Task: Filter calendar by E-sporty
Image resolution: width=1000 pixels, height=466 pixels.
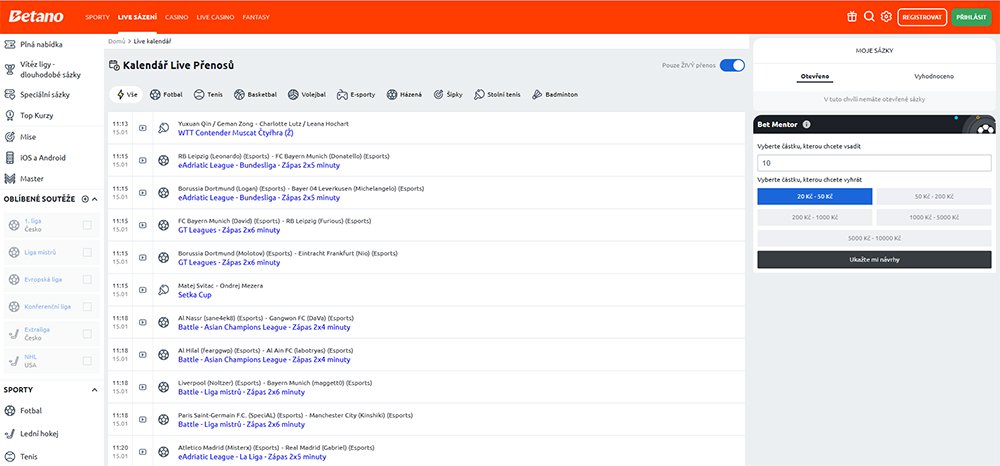Action: (x=356, y=94)
